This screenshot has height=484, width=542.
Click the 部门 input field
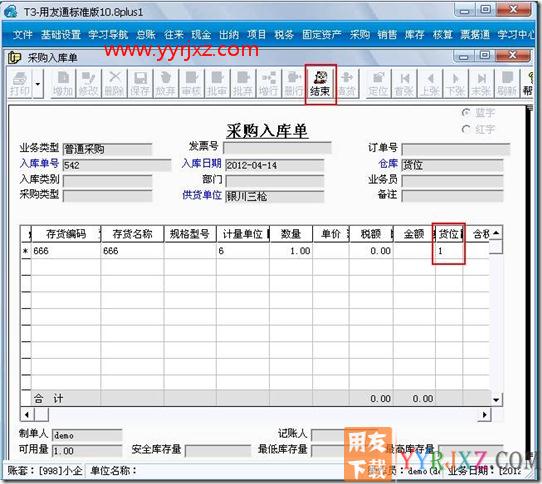click(274, 181)
